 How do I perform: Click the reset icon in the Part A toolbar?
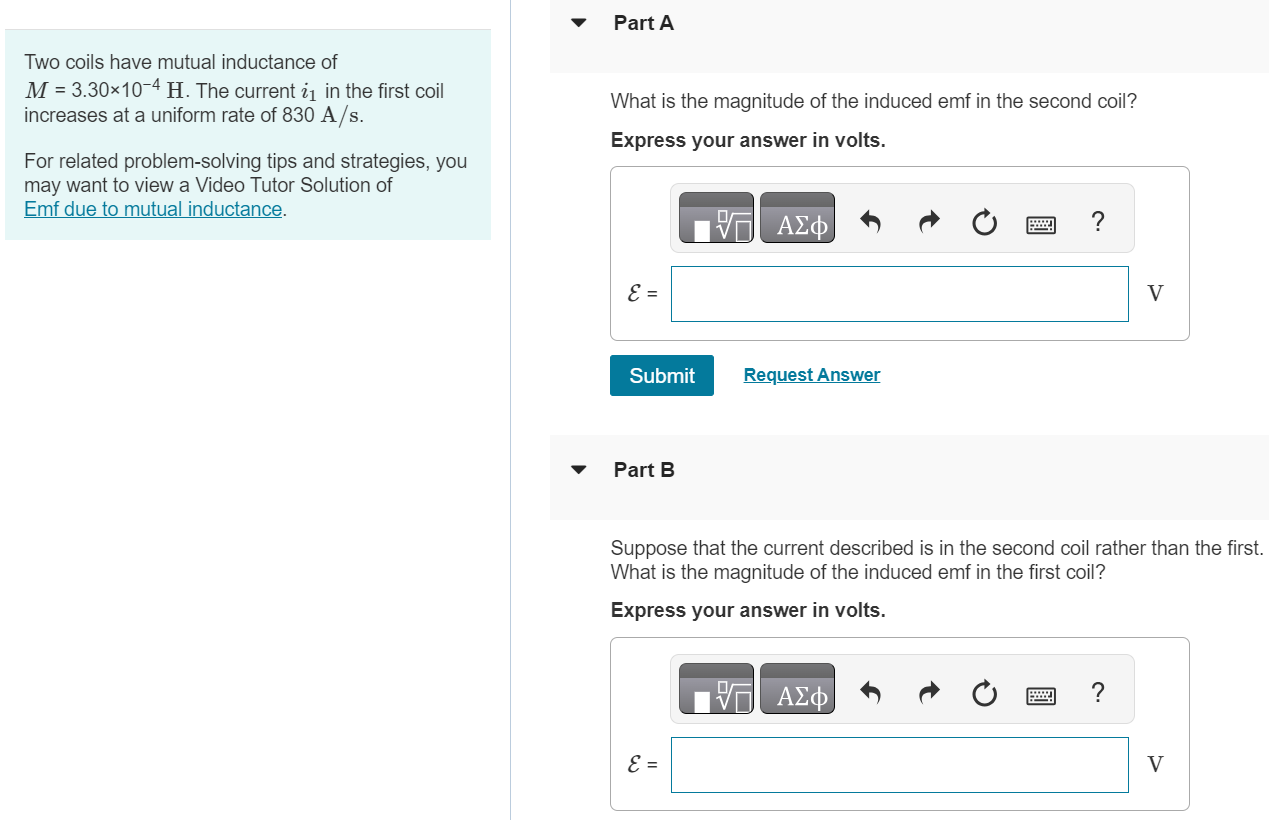point(984,221)
